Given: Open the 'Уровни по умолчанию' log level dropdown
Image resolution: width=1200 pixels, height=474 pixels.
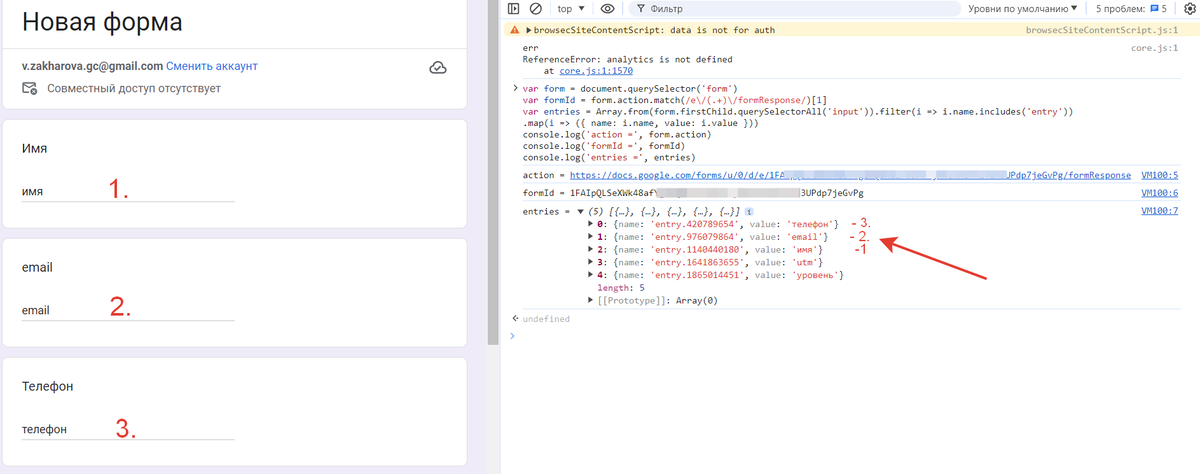Looking at the screenshot, I should pyautogui.click(x=1024, y=9).
